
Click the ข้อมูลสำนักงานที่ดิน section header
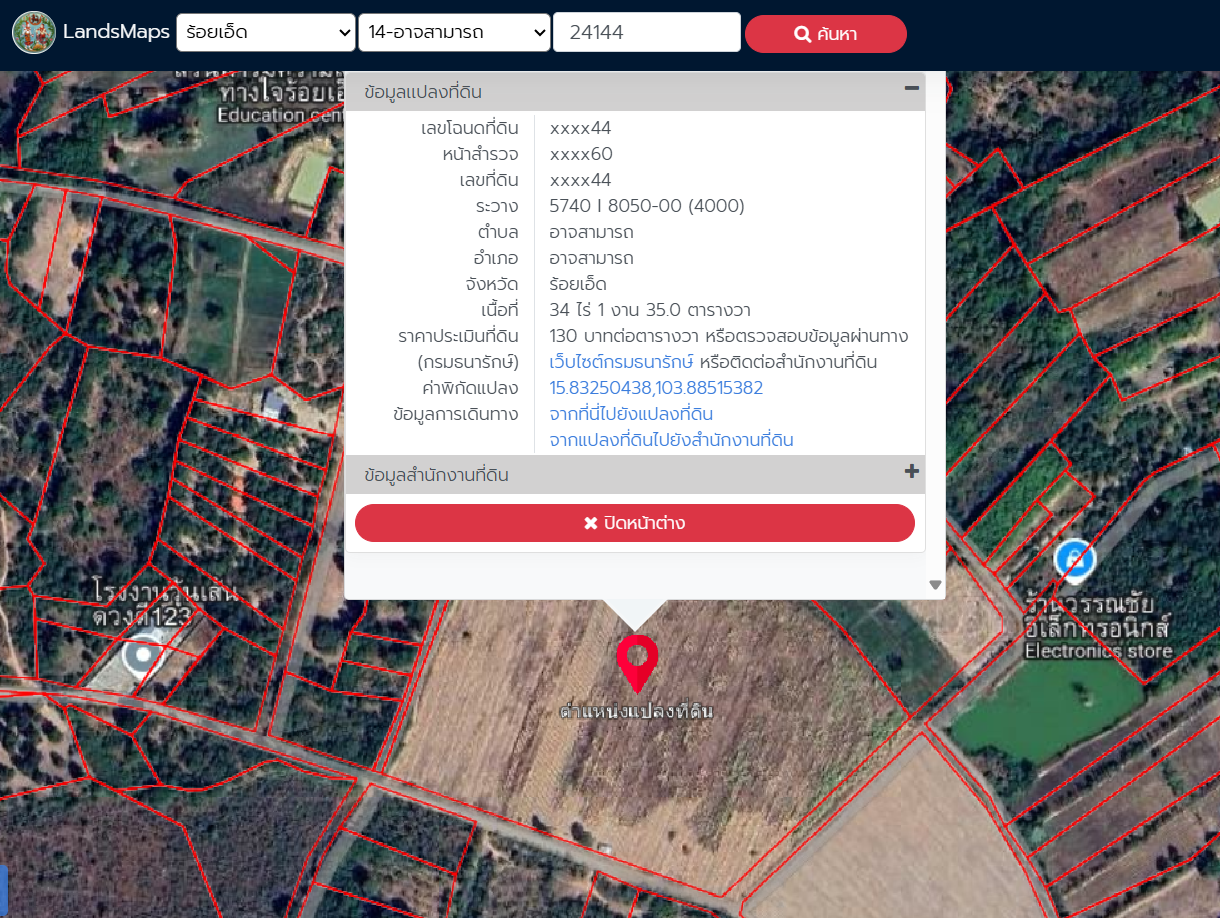pos(436,475)
